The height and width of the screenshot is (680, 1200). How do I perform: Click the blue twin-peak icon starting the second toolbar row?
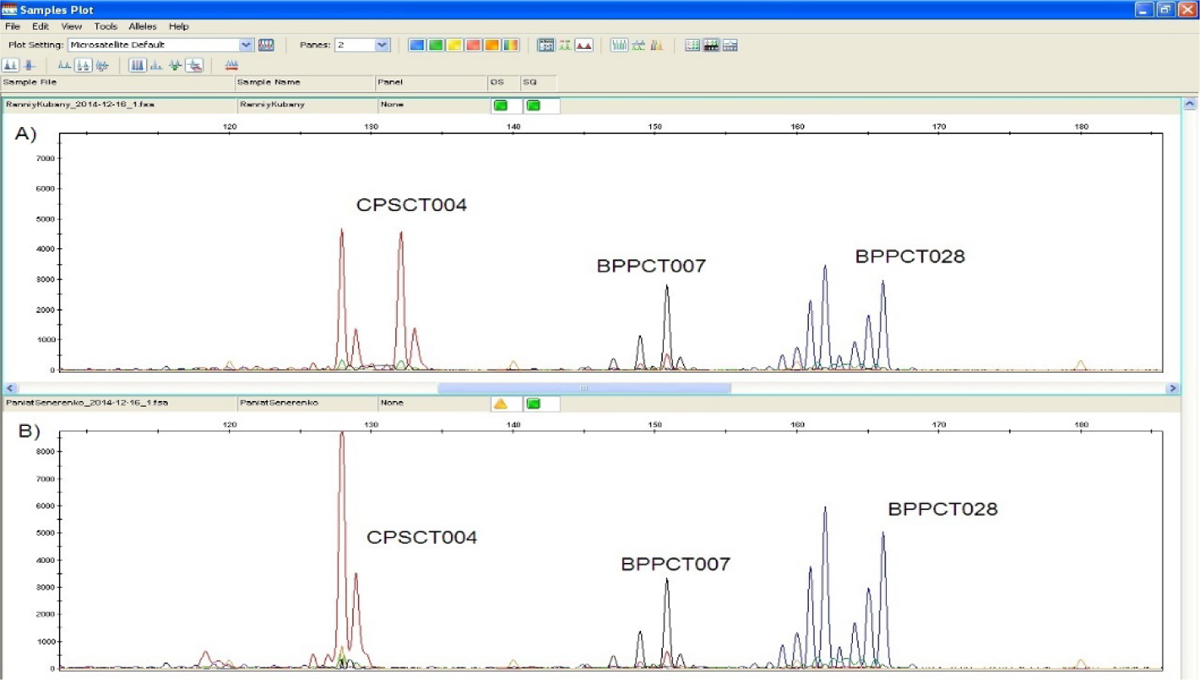pyautogui.click(x=11, y=65)
